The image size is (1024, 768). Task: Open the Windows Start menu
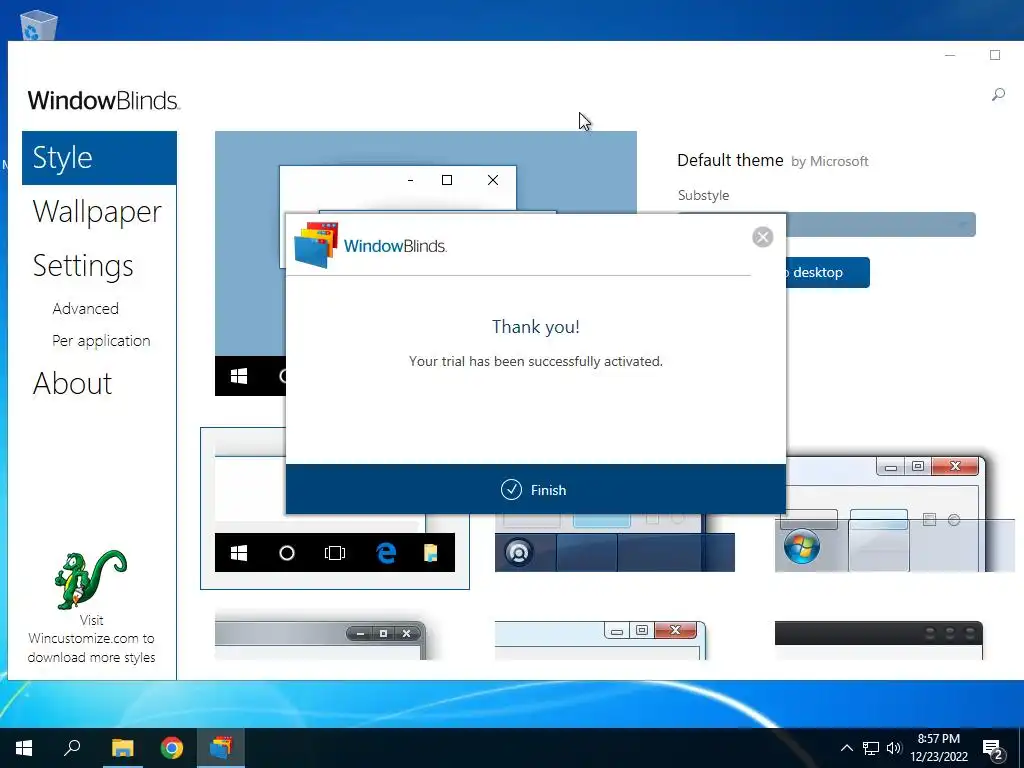point(24,748)
